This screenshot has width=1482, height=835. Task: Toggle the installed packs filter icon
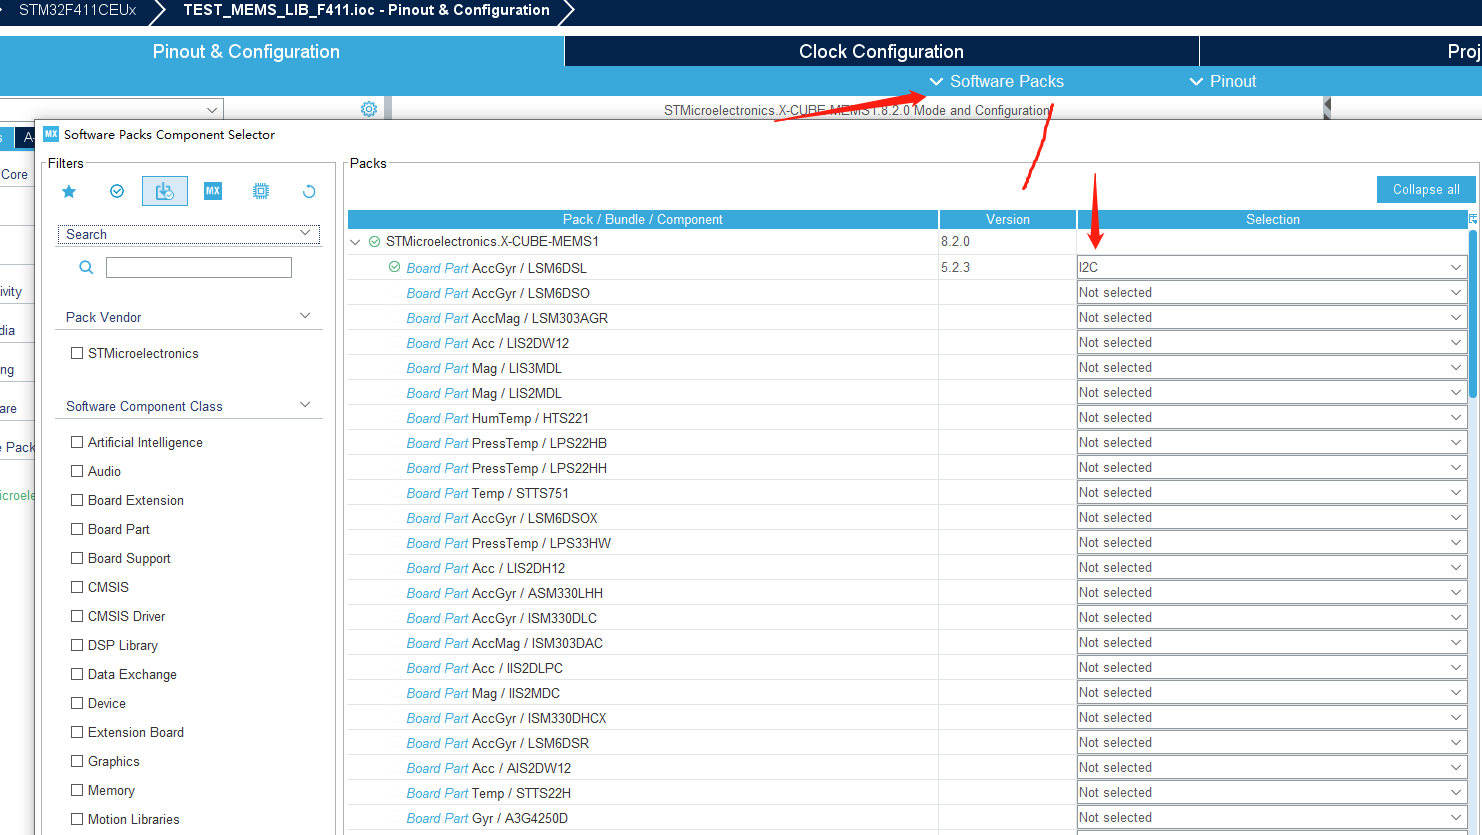(x=165, y=191)
